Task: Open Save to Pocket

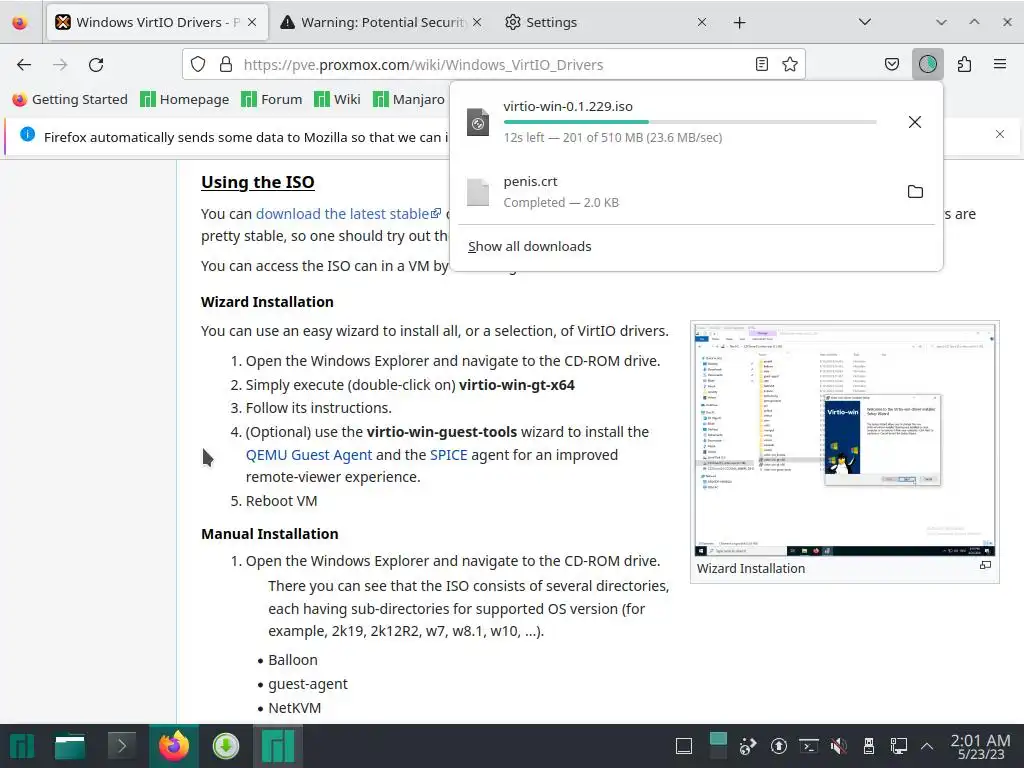Action: coord(891,64)
